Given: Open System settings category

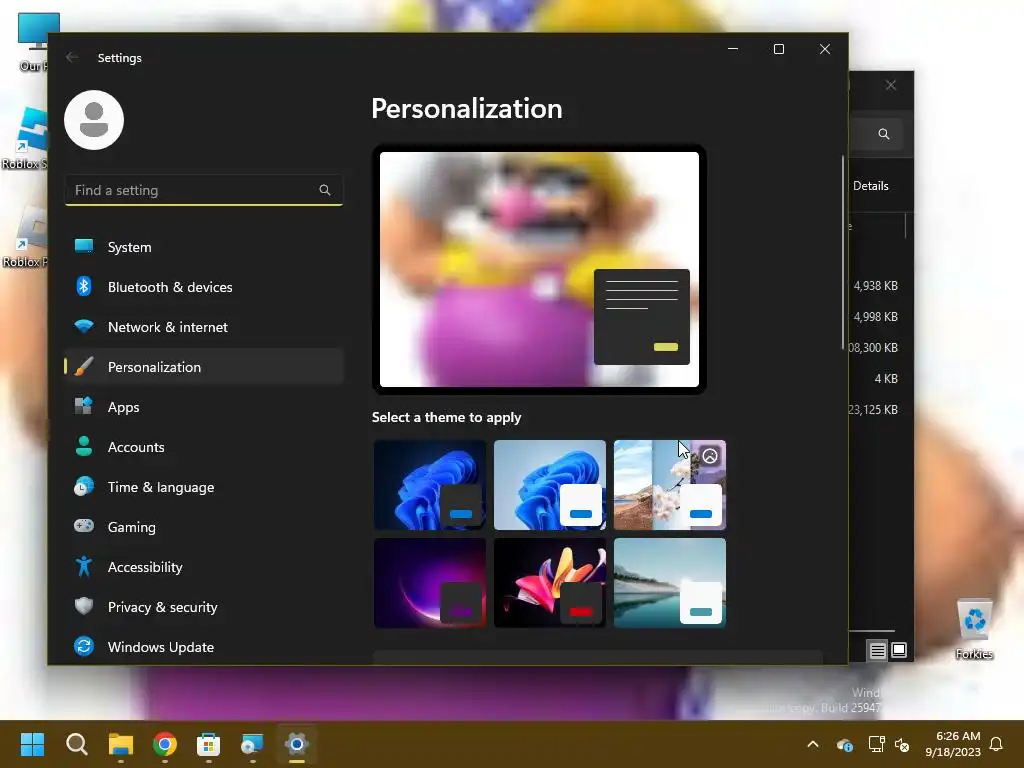Looking at the screenshot, I should (204, 247).
